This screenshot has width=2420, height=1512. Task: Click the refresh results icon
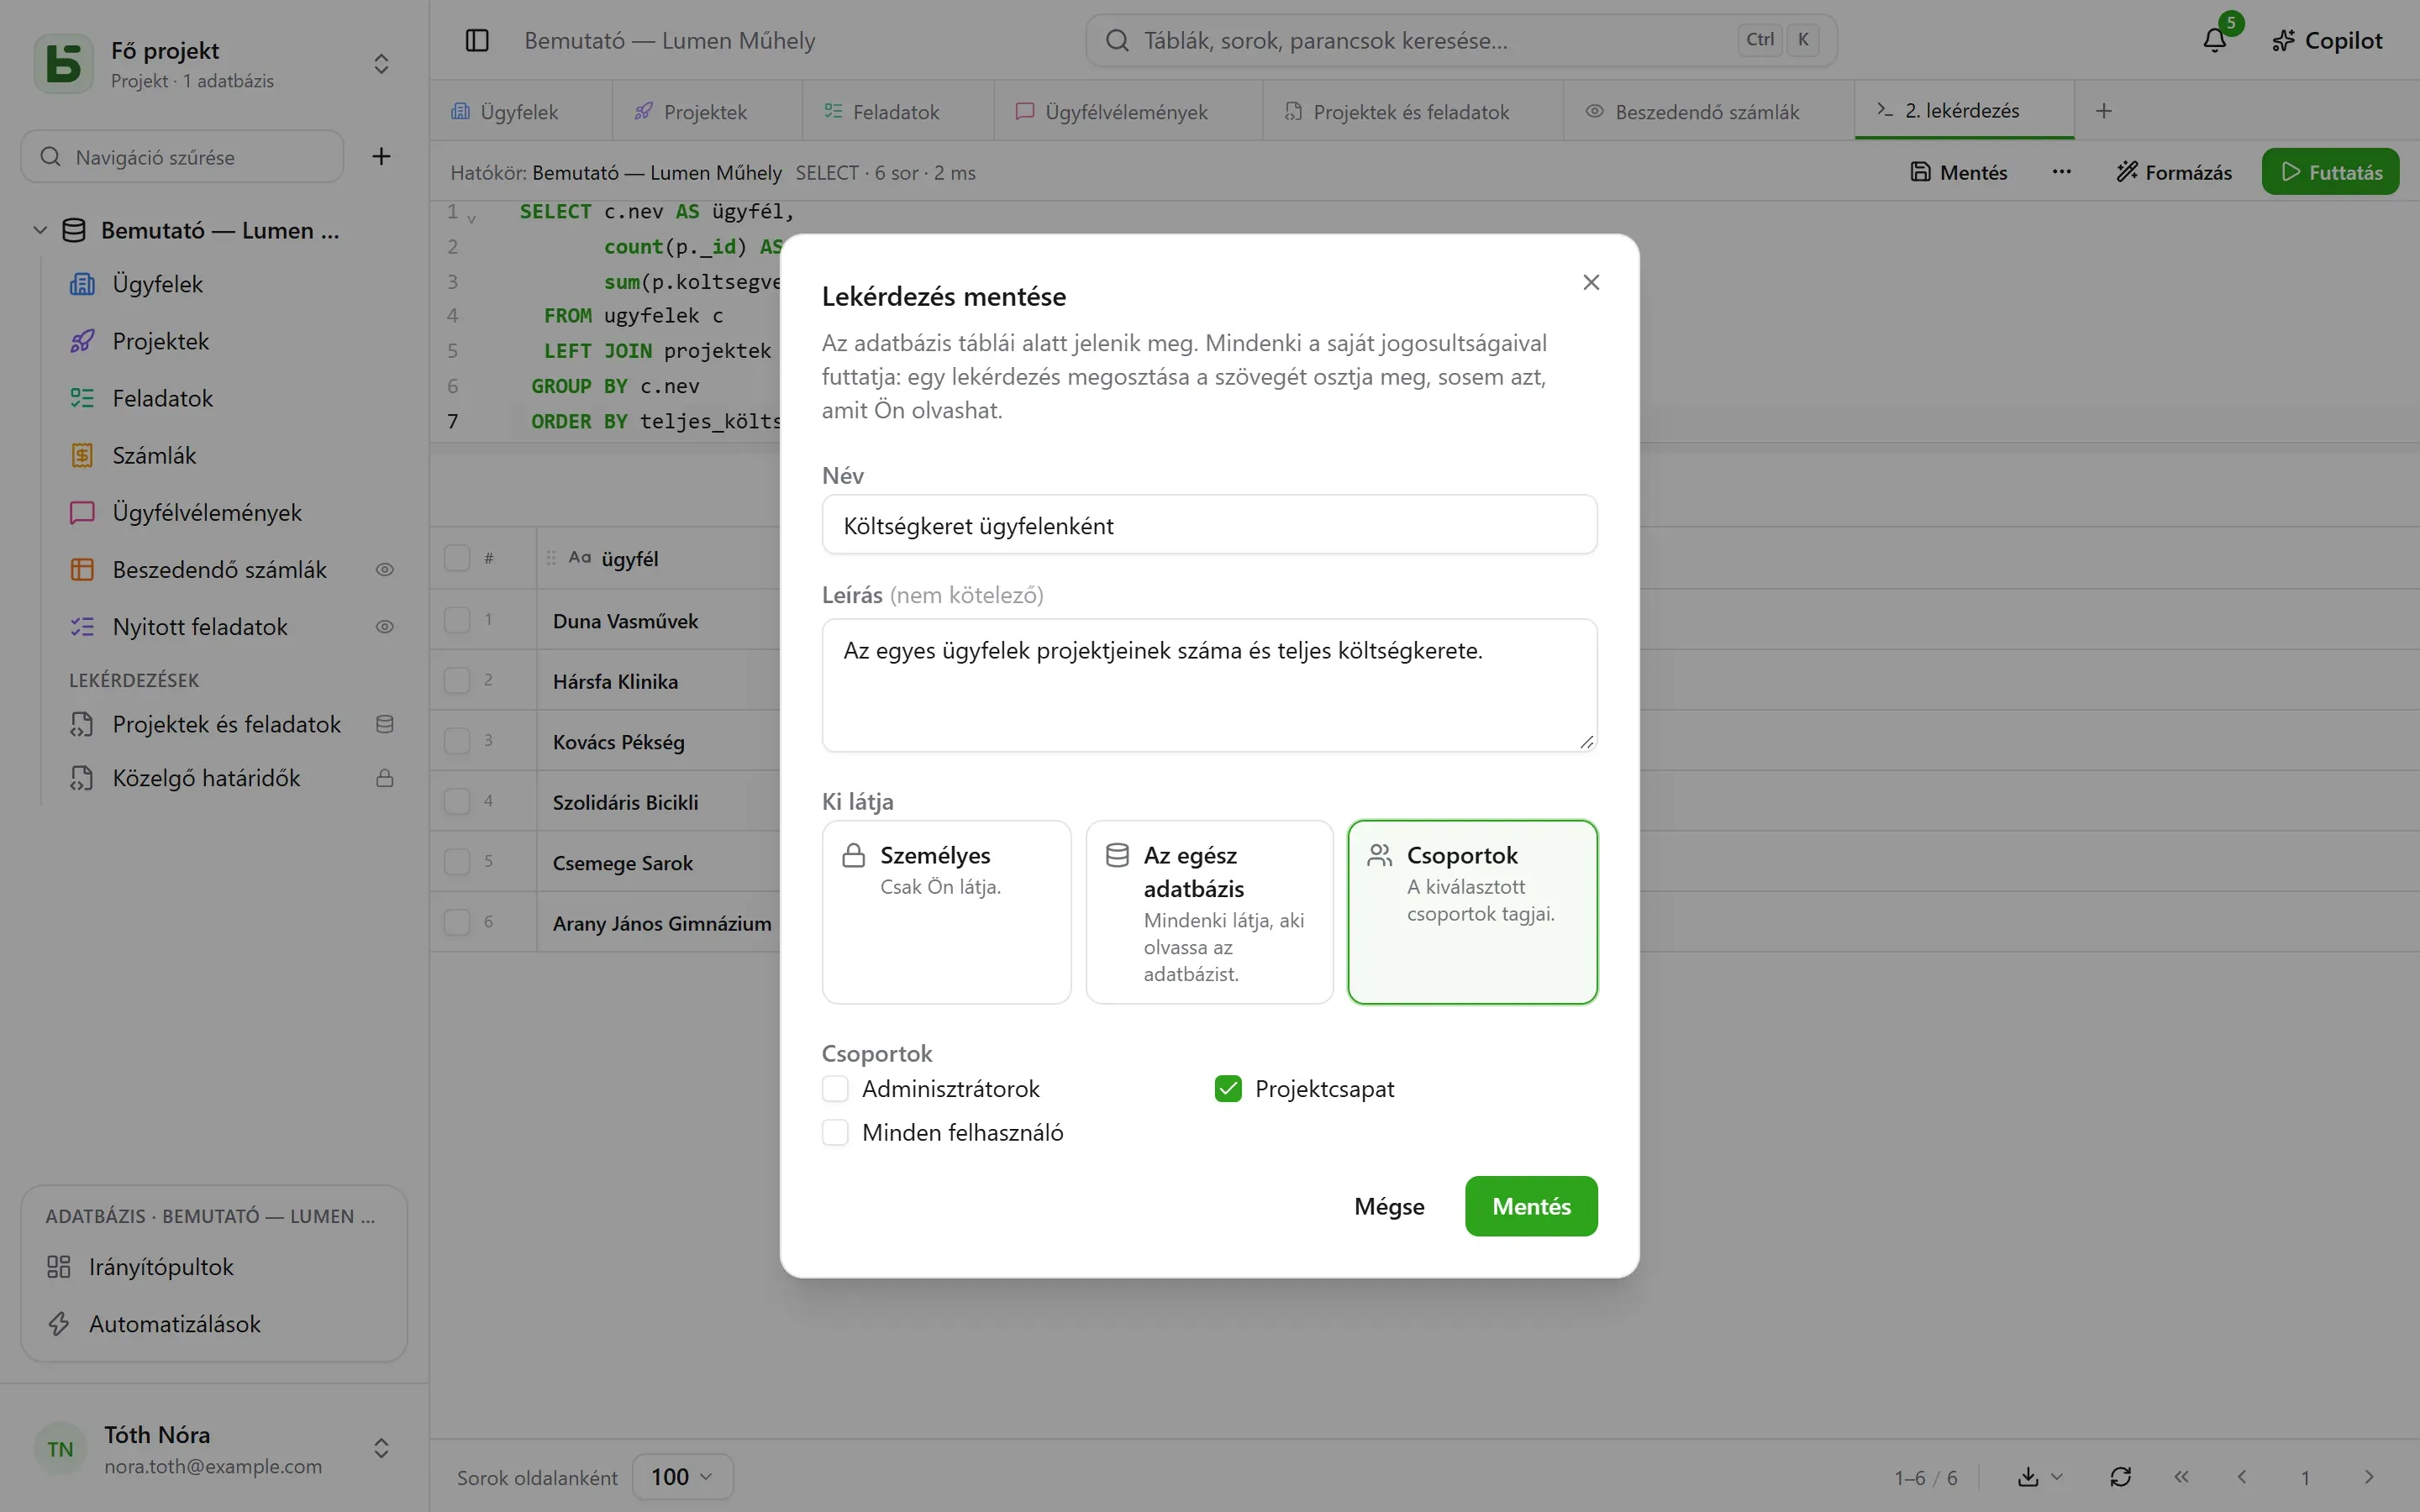[2120, 1477]
